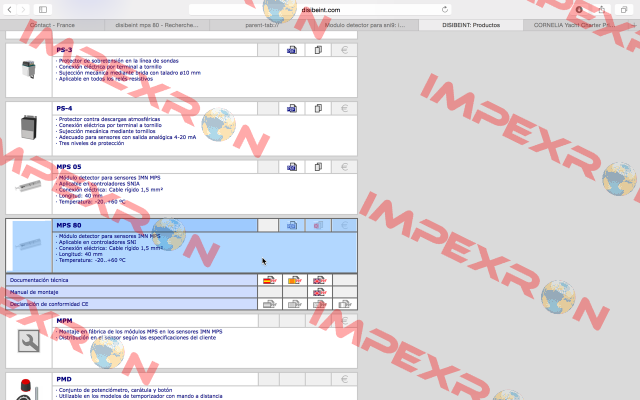This screenshot has height=400, width=640.
Task: Collapse the documents icon for MPS 80
Action: [x=318, y=225]
